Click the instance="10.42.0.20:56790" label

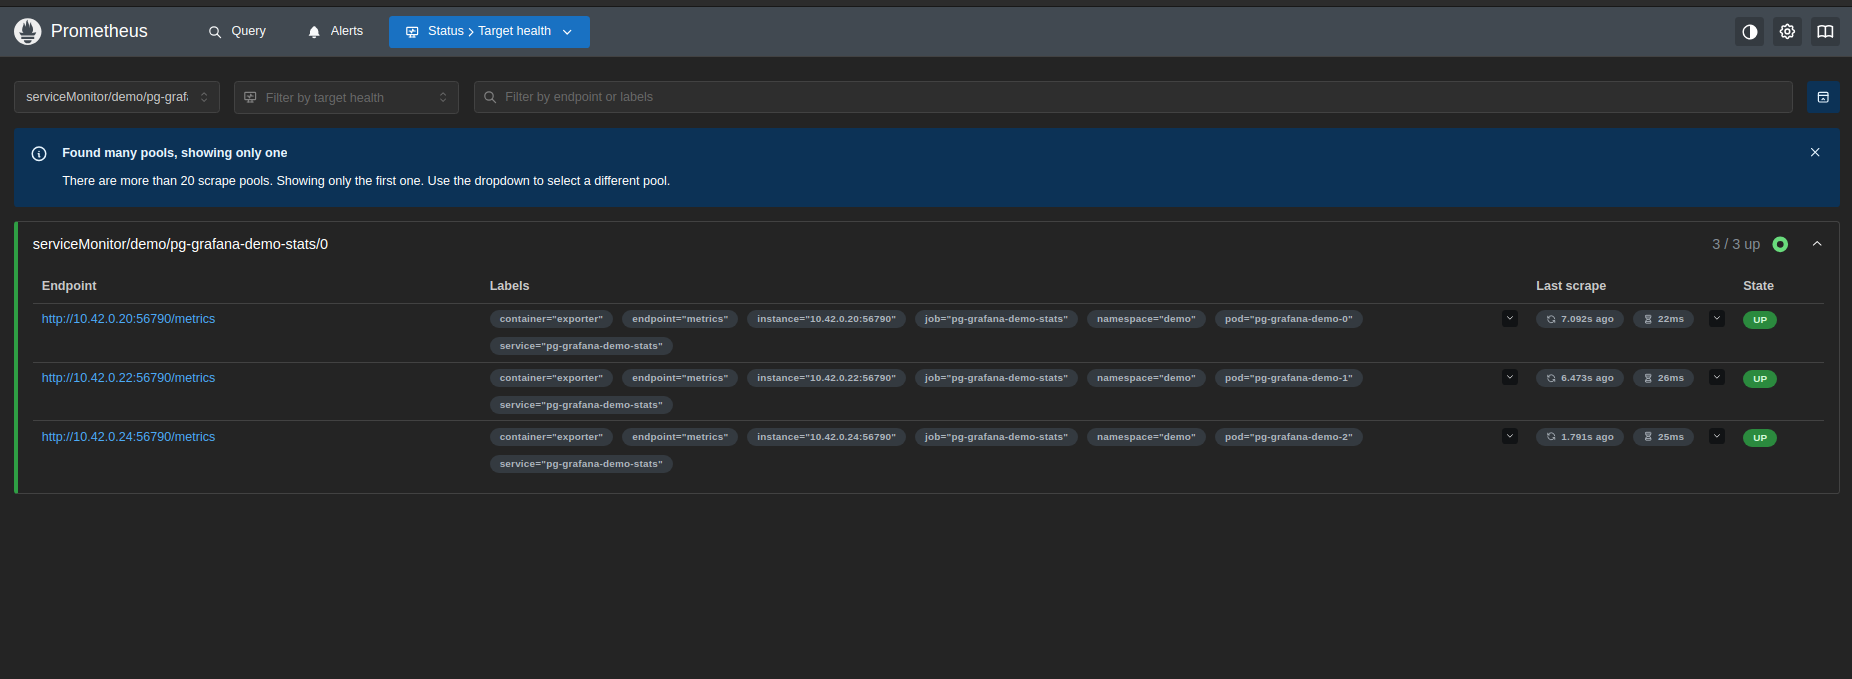(826, 319)
